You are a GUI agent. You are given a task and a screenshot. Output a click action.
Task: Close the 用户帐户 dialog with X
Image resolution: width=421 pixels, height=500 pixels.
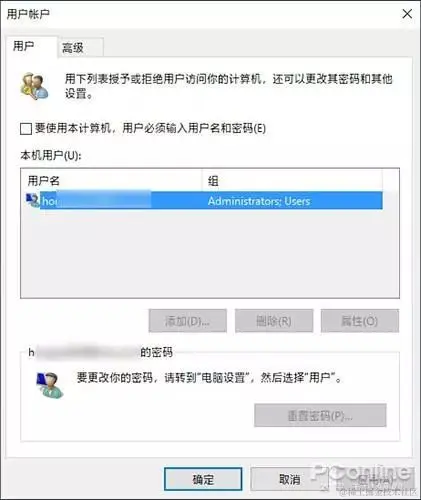point(407,14)
